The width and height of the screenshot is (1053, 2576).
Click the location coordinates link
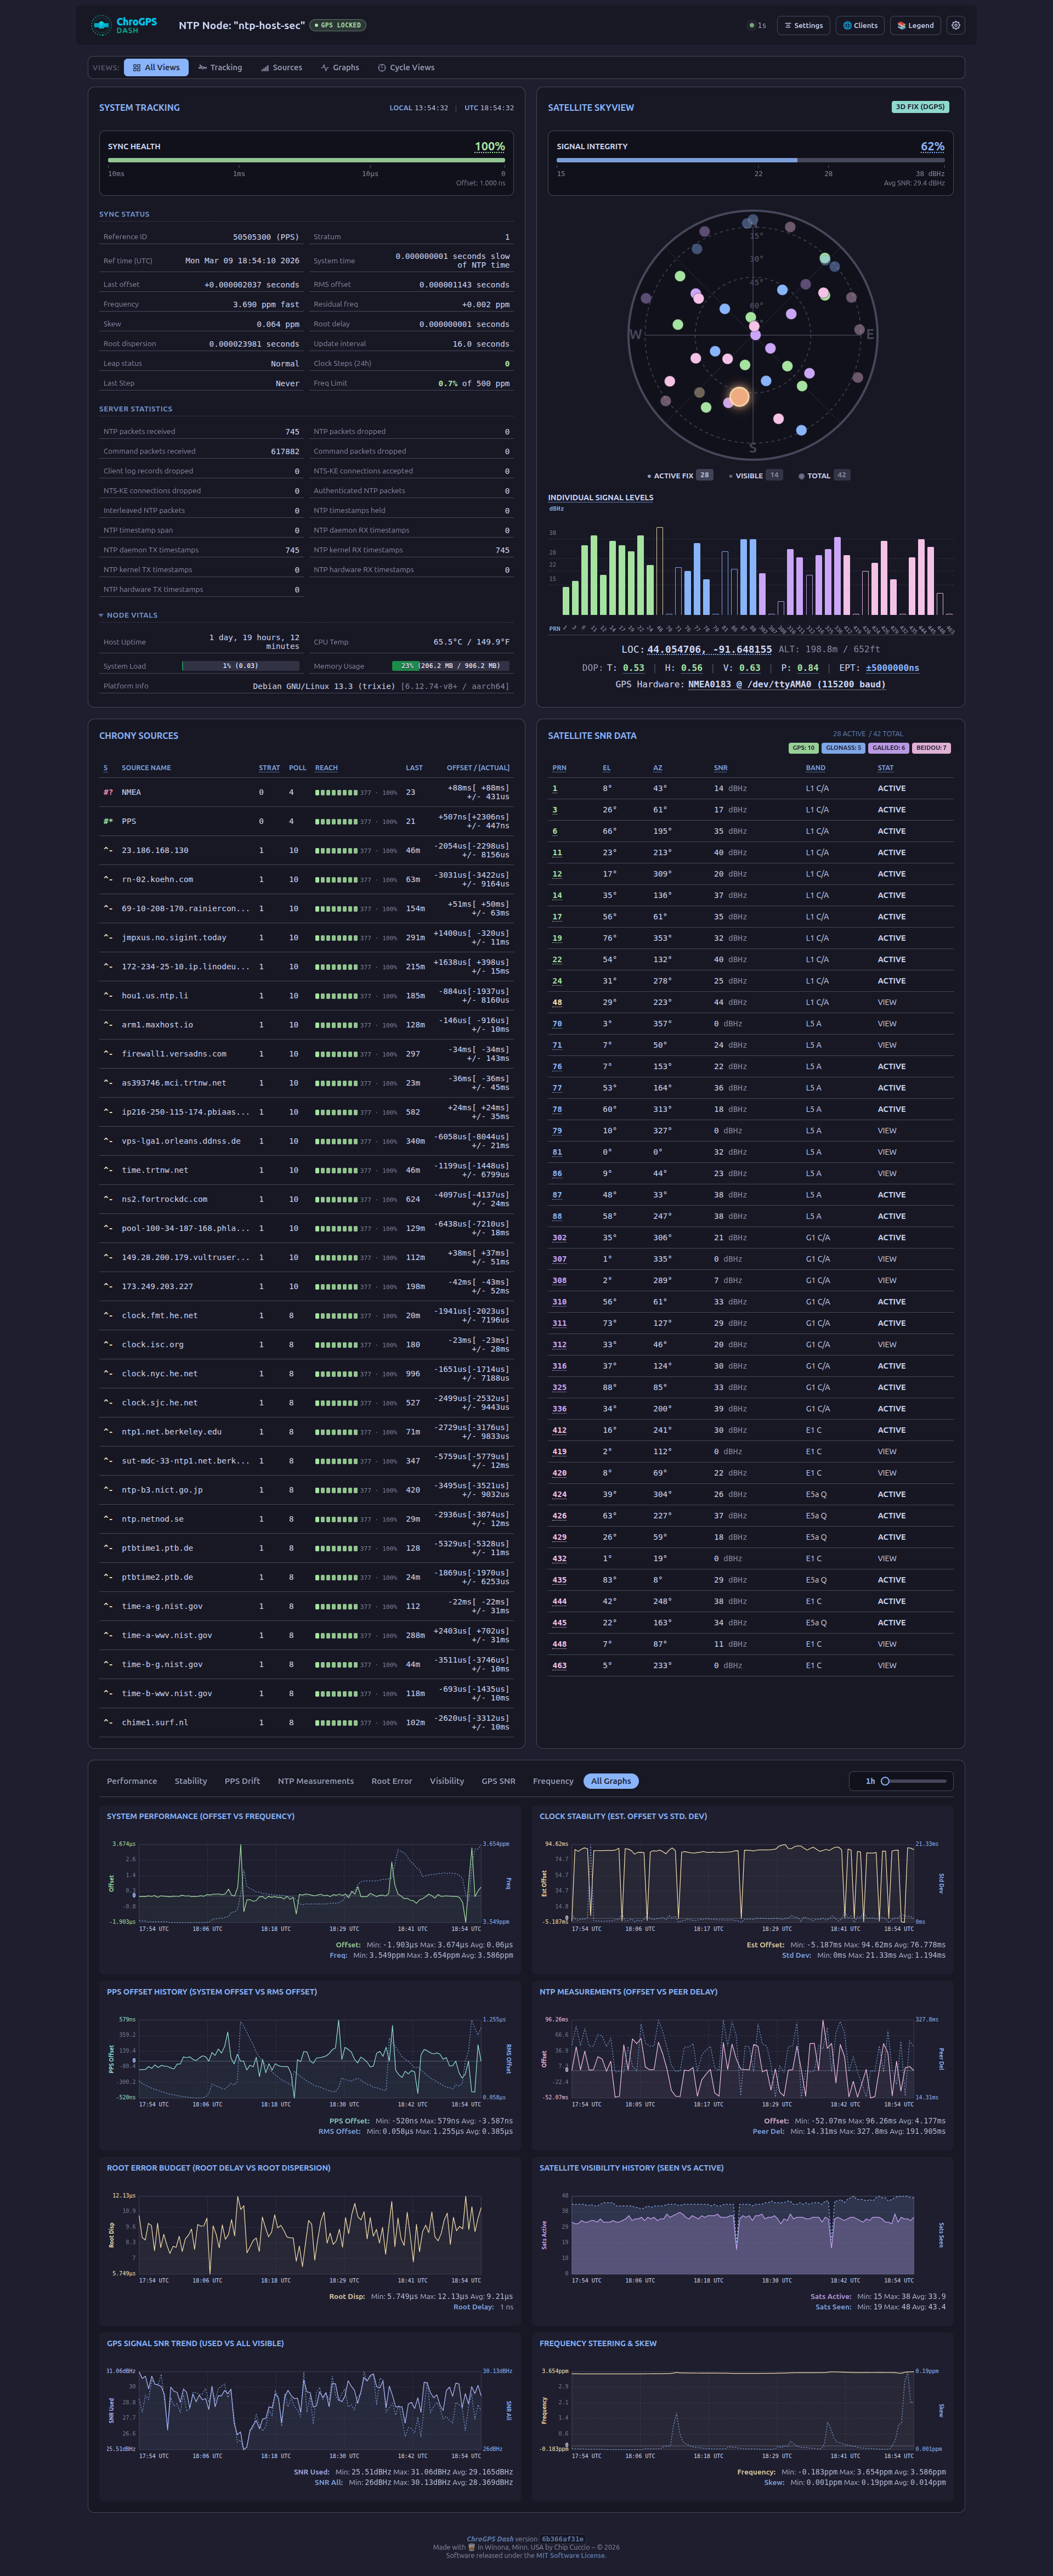[x=709, y=650]
